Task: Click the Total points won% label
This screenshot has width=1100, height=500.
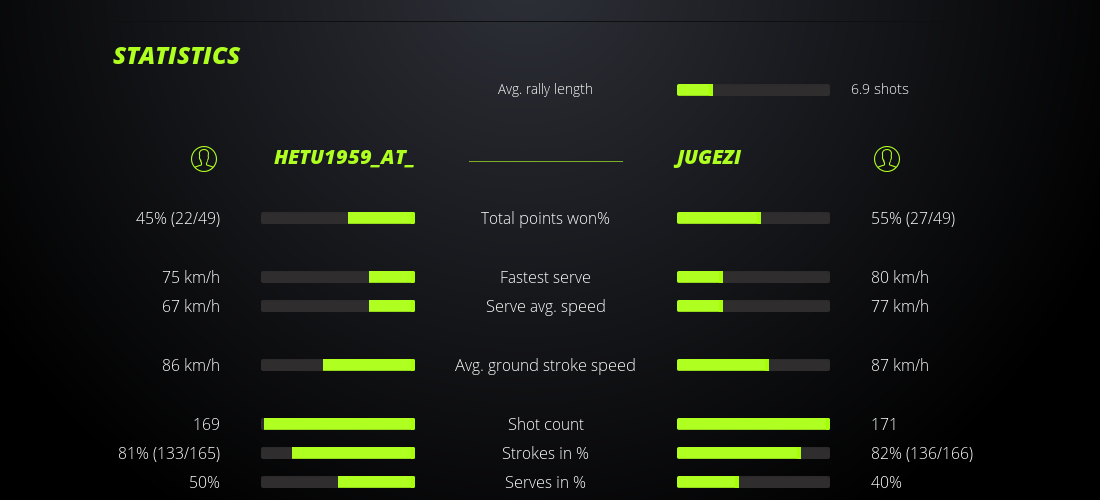Action: coord(545,218)
